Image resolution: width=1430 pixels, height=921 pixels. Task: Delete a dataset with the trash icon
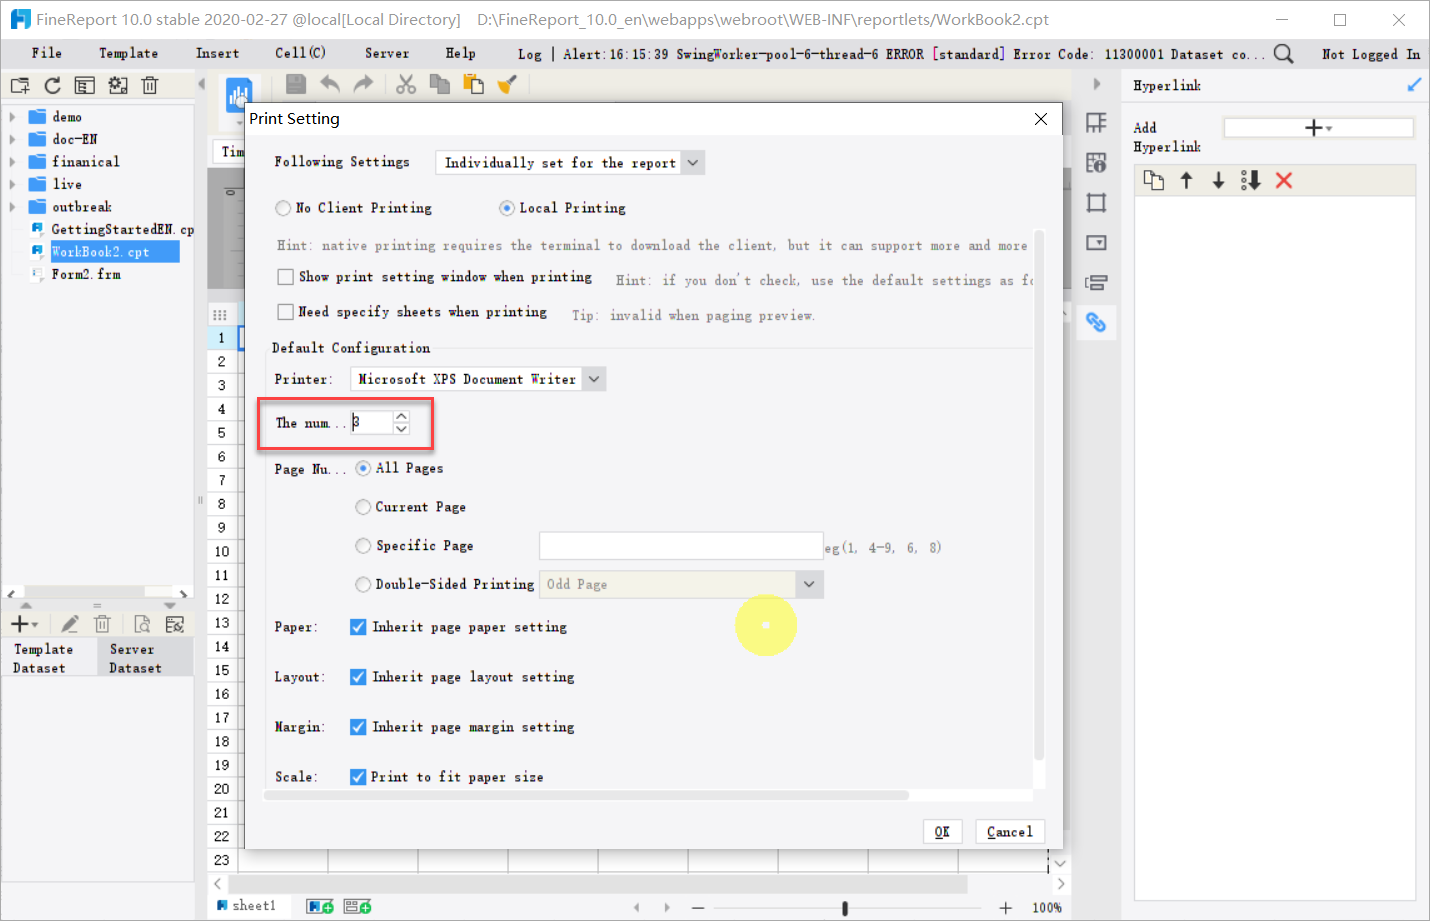pyautogui.click(x=102, y=623)
